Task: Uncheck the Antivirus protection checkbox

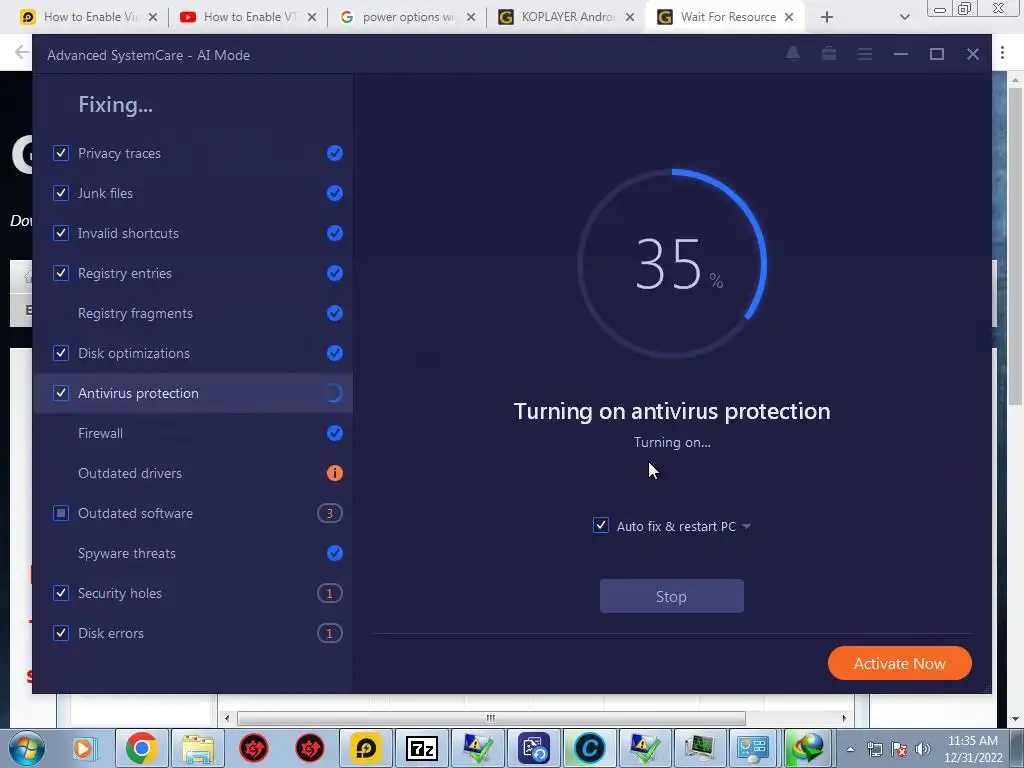Action: point(61,393)
